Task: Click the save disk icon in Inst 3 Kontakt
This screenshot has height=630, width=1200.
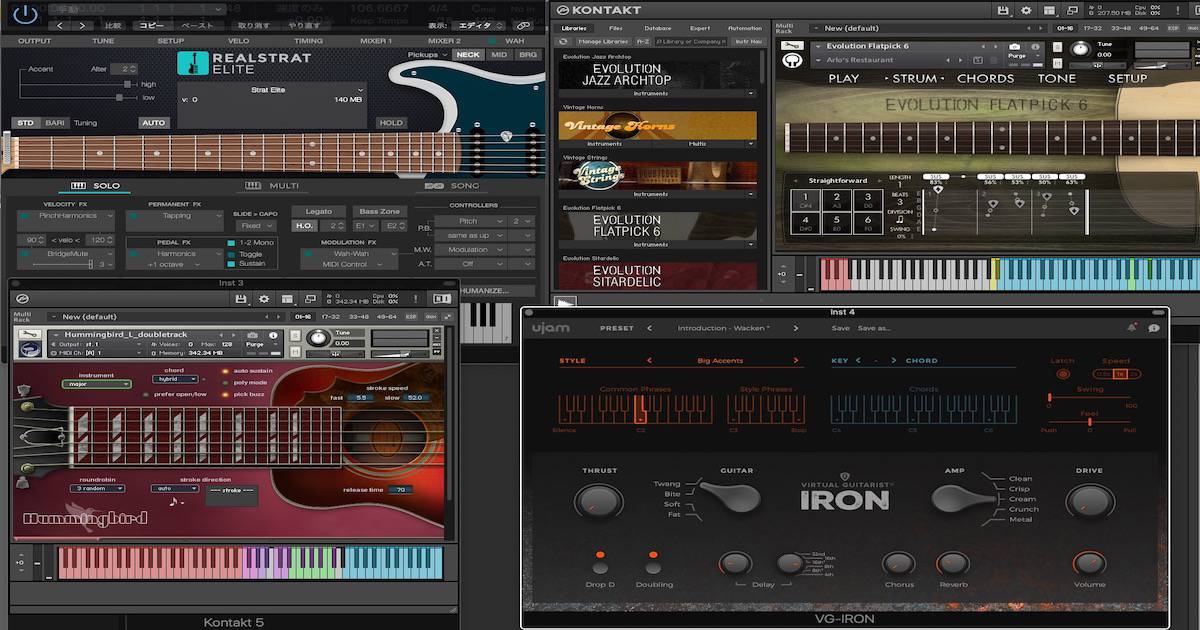Action: 240,298
